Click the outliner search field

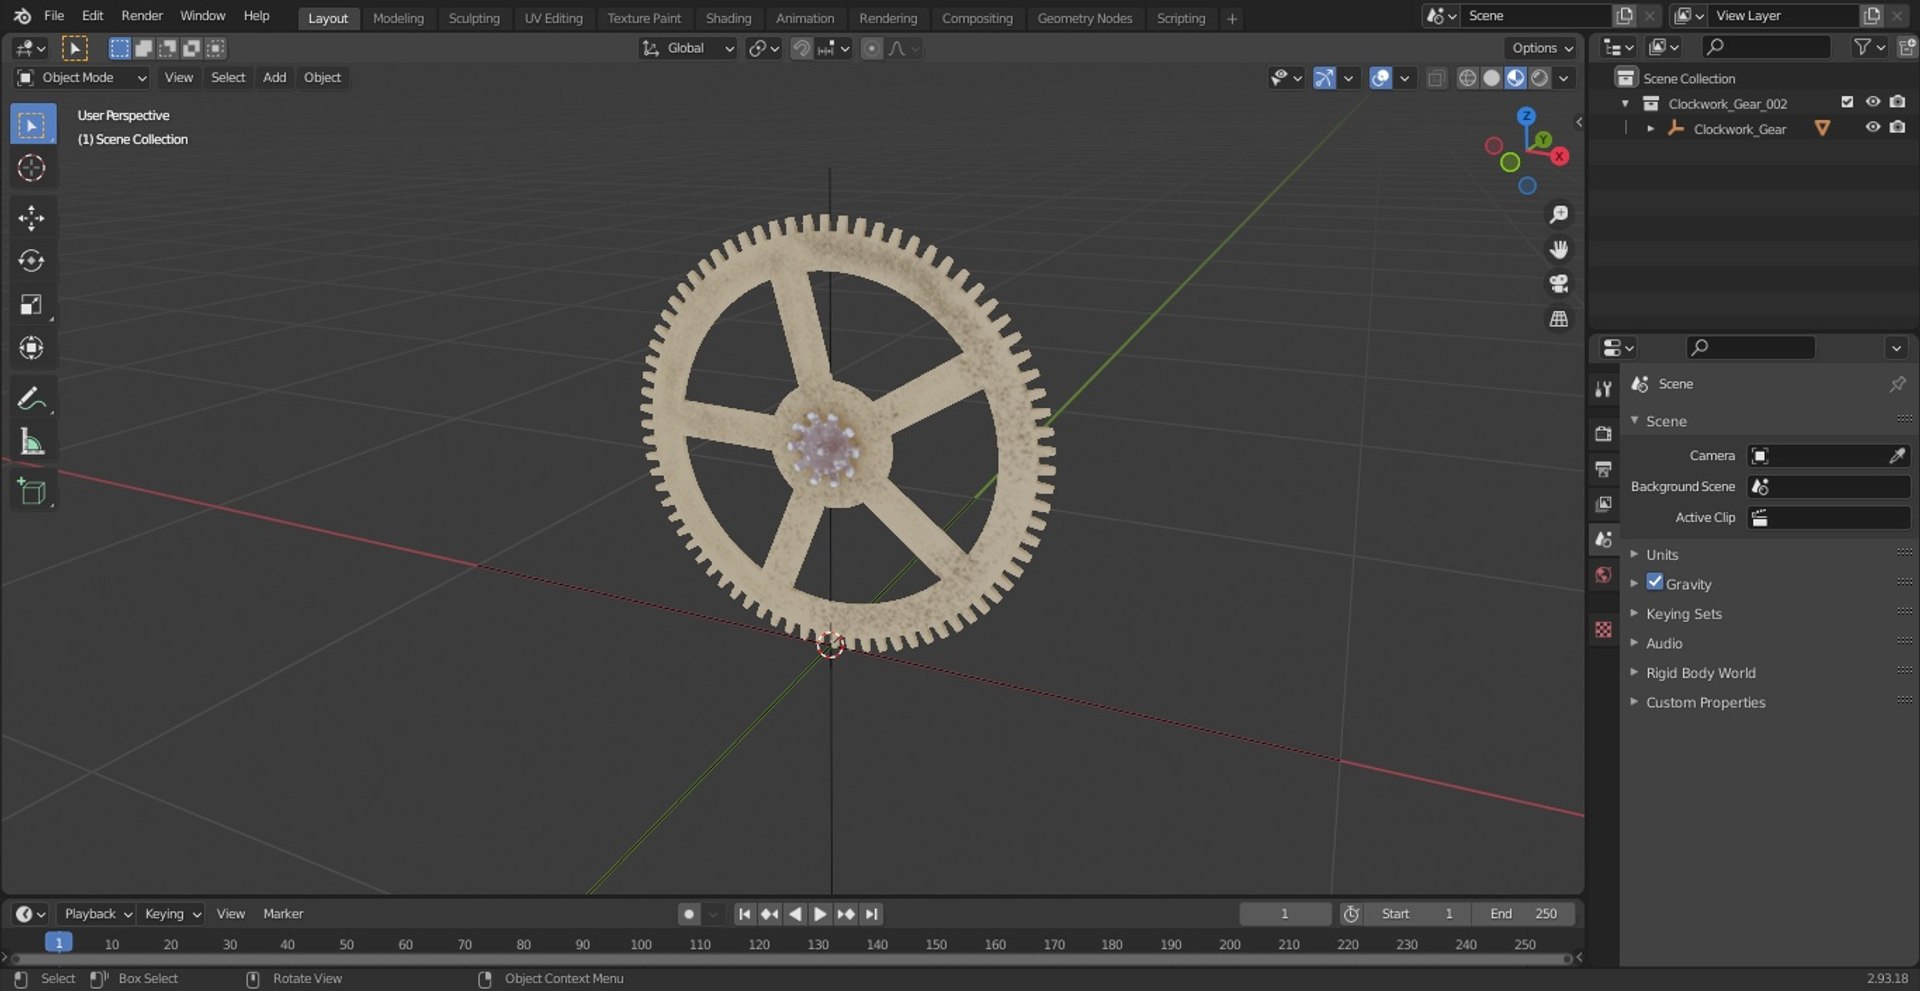point(1767,47)
